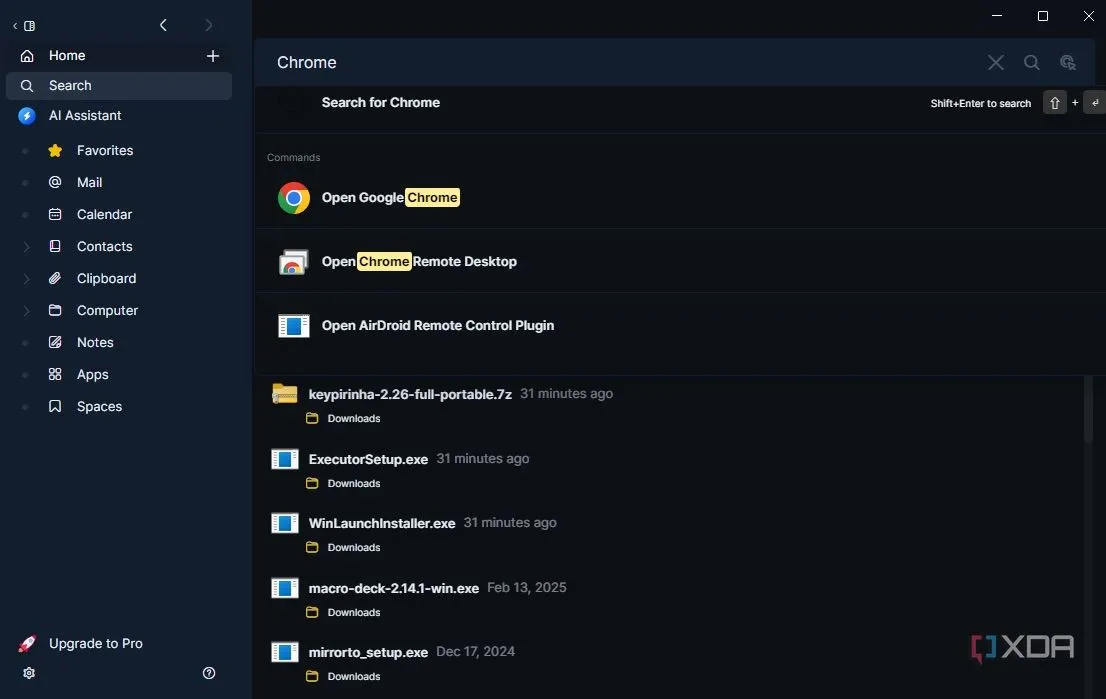
Task: Click the magnifier search icon in search bar
Action: pos(1032,63)
